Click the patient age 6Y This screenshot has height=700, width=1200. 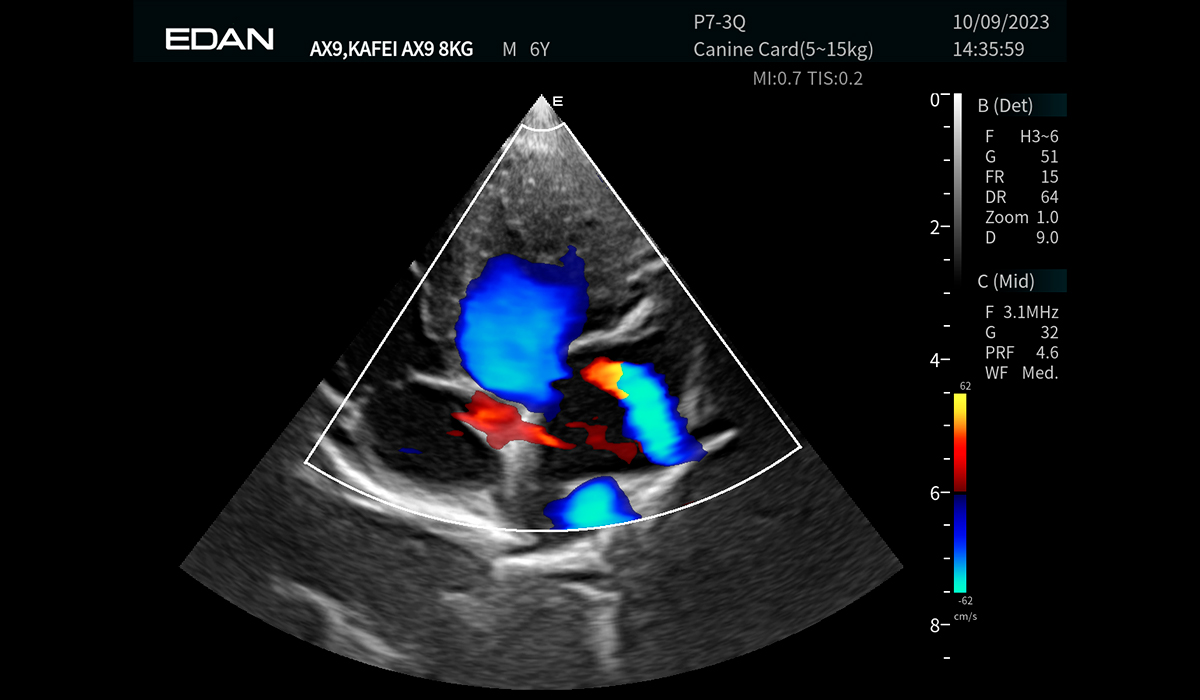[539, 48]
